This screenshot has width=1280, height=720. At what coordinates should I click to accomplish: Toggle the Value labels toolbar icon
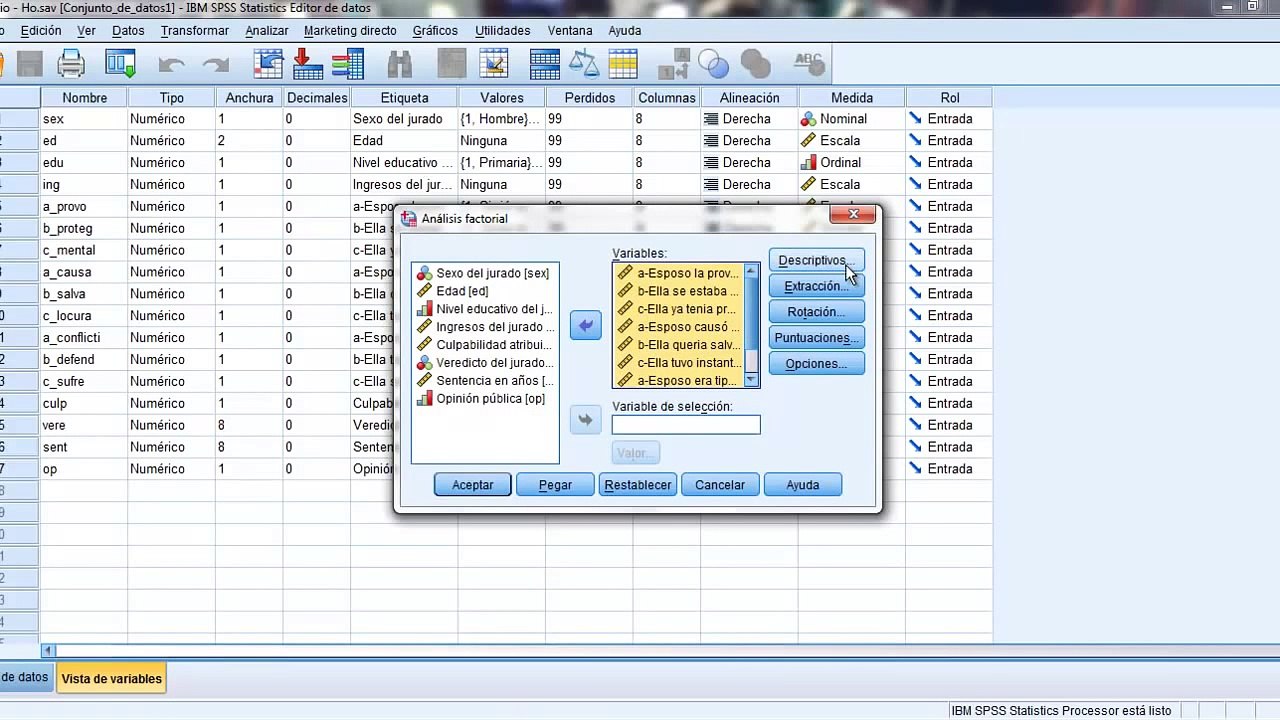[x=674, y=65]
